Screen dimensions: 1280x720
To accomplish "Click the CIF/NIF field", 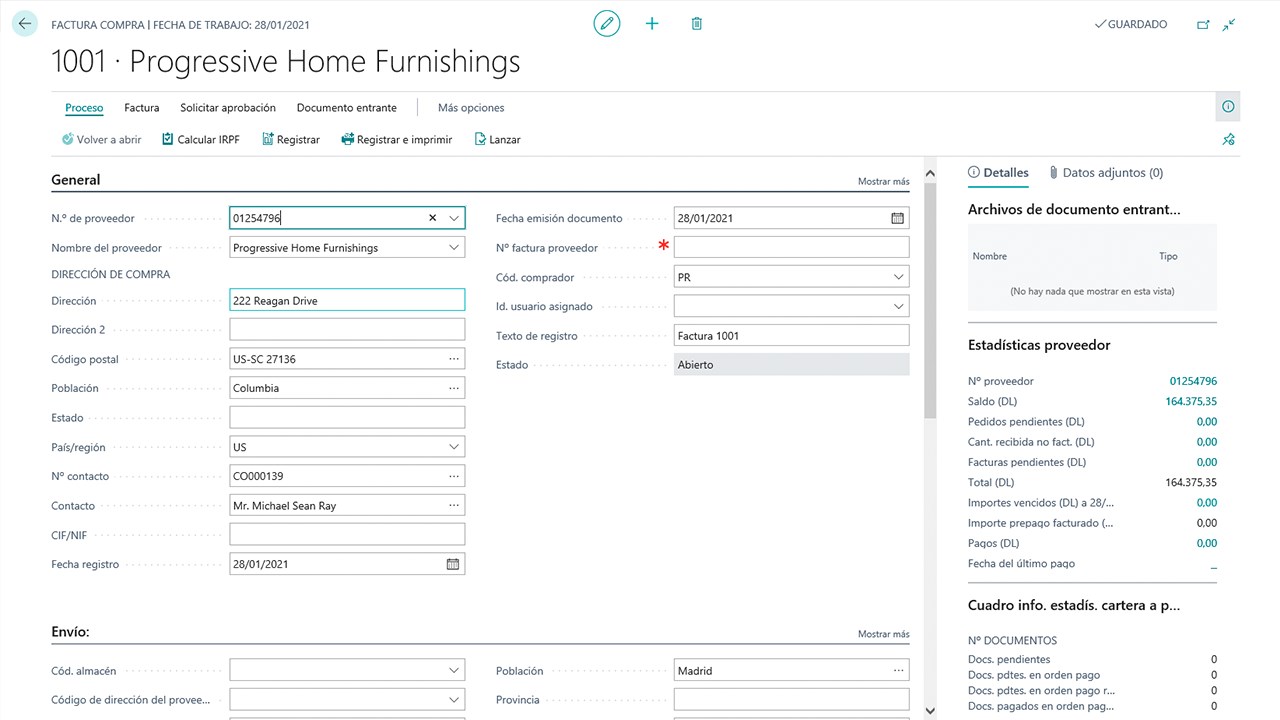I will (x=347, y=535).
